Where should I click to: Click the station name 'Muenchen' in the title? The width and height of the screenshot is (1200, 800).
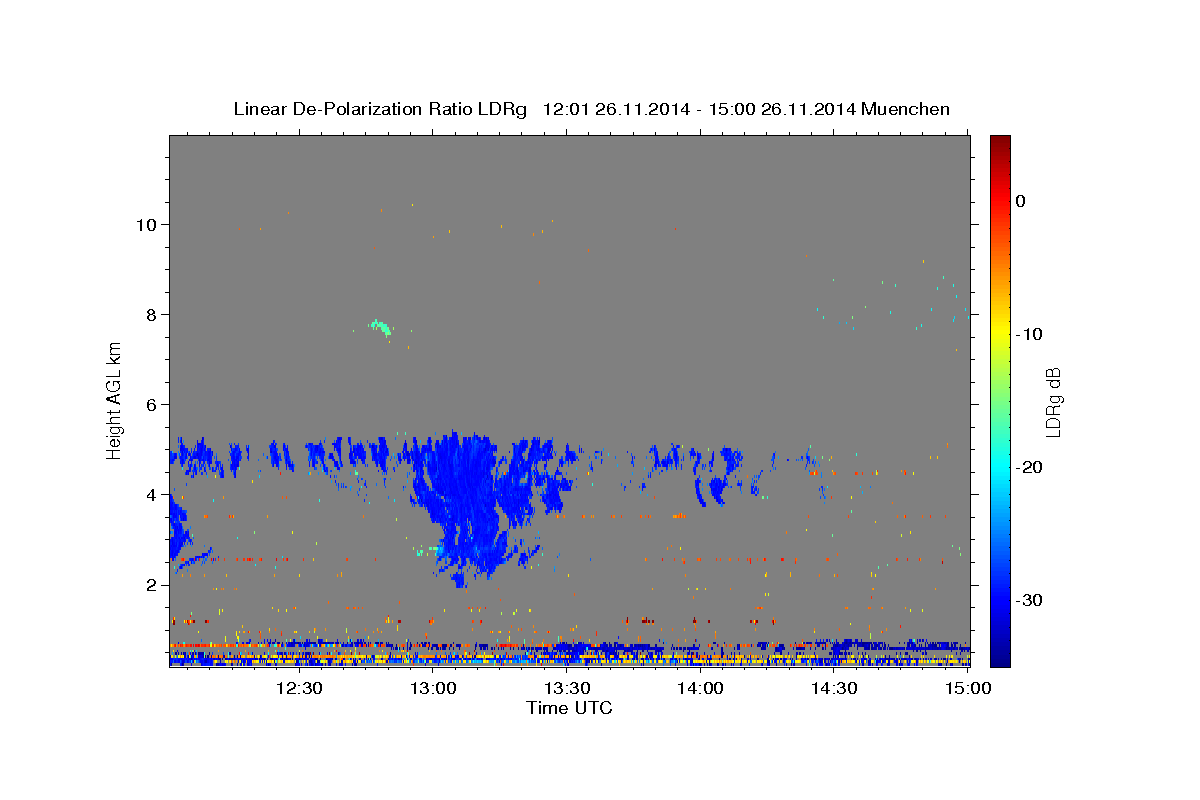click(906, 109)
